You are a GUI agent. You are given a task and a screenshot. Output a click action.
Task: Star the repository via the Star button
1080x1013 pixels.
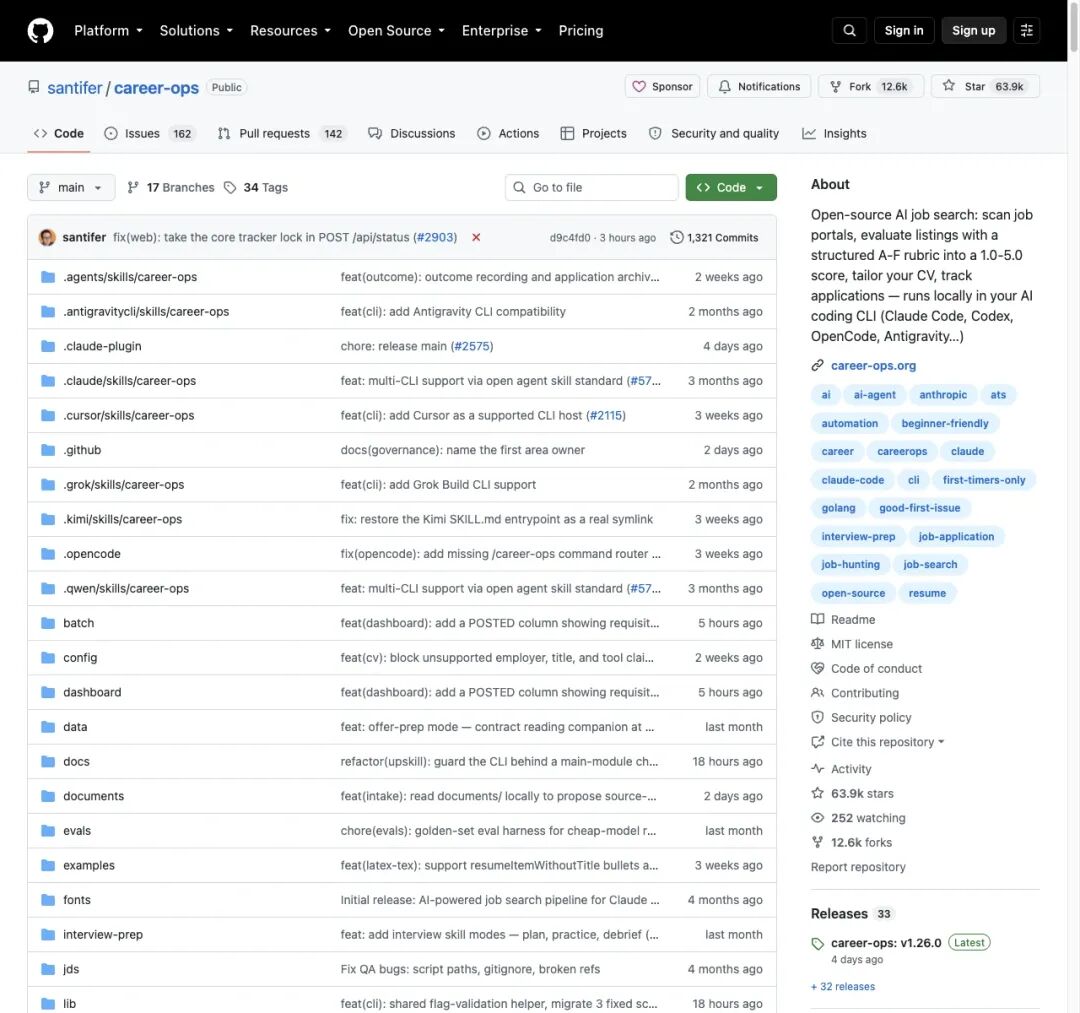point(985,86)
